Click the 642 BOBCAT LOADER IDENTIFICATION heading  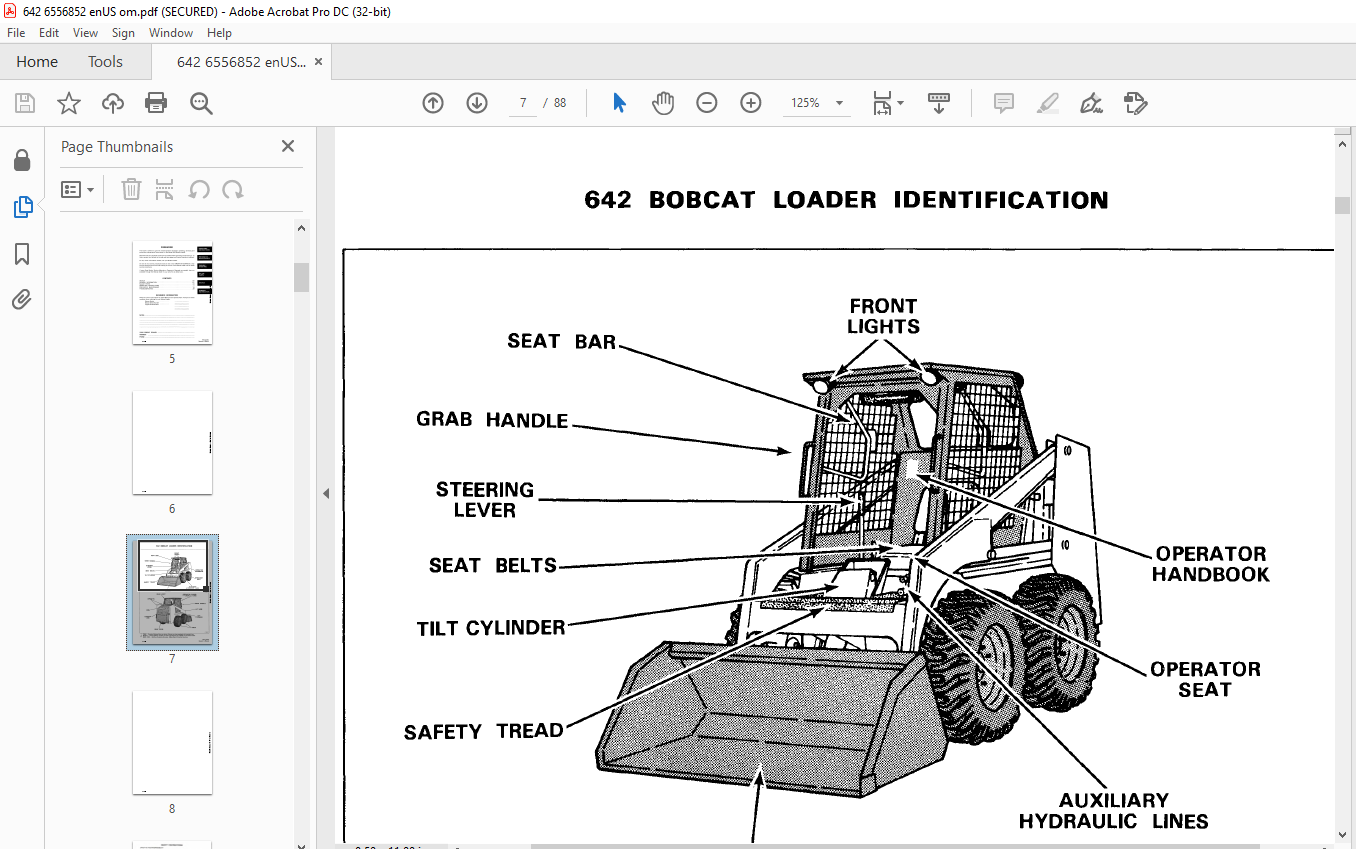[846, 200]
